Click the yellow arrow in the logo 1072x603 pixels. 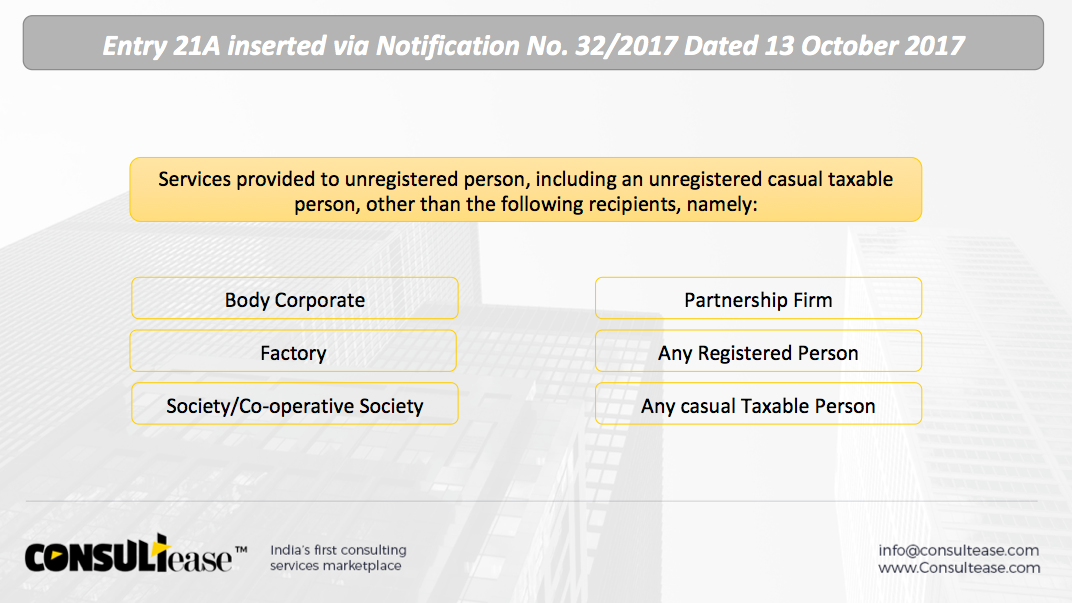[x=161, y=547]
